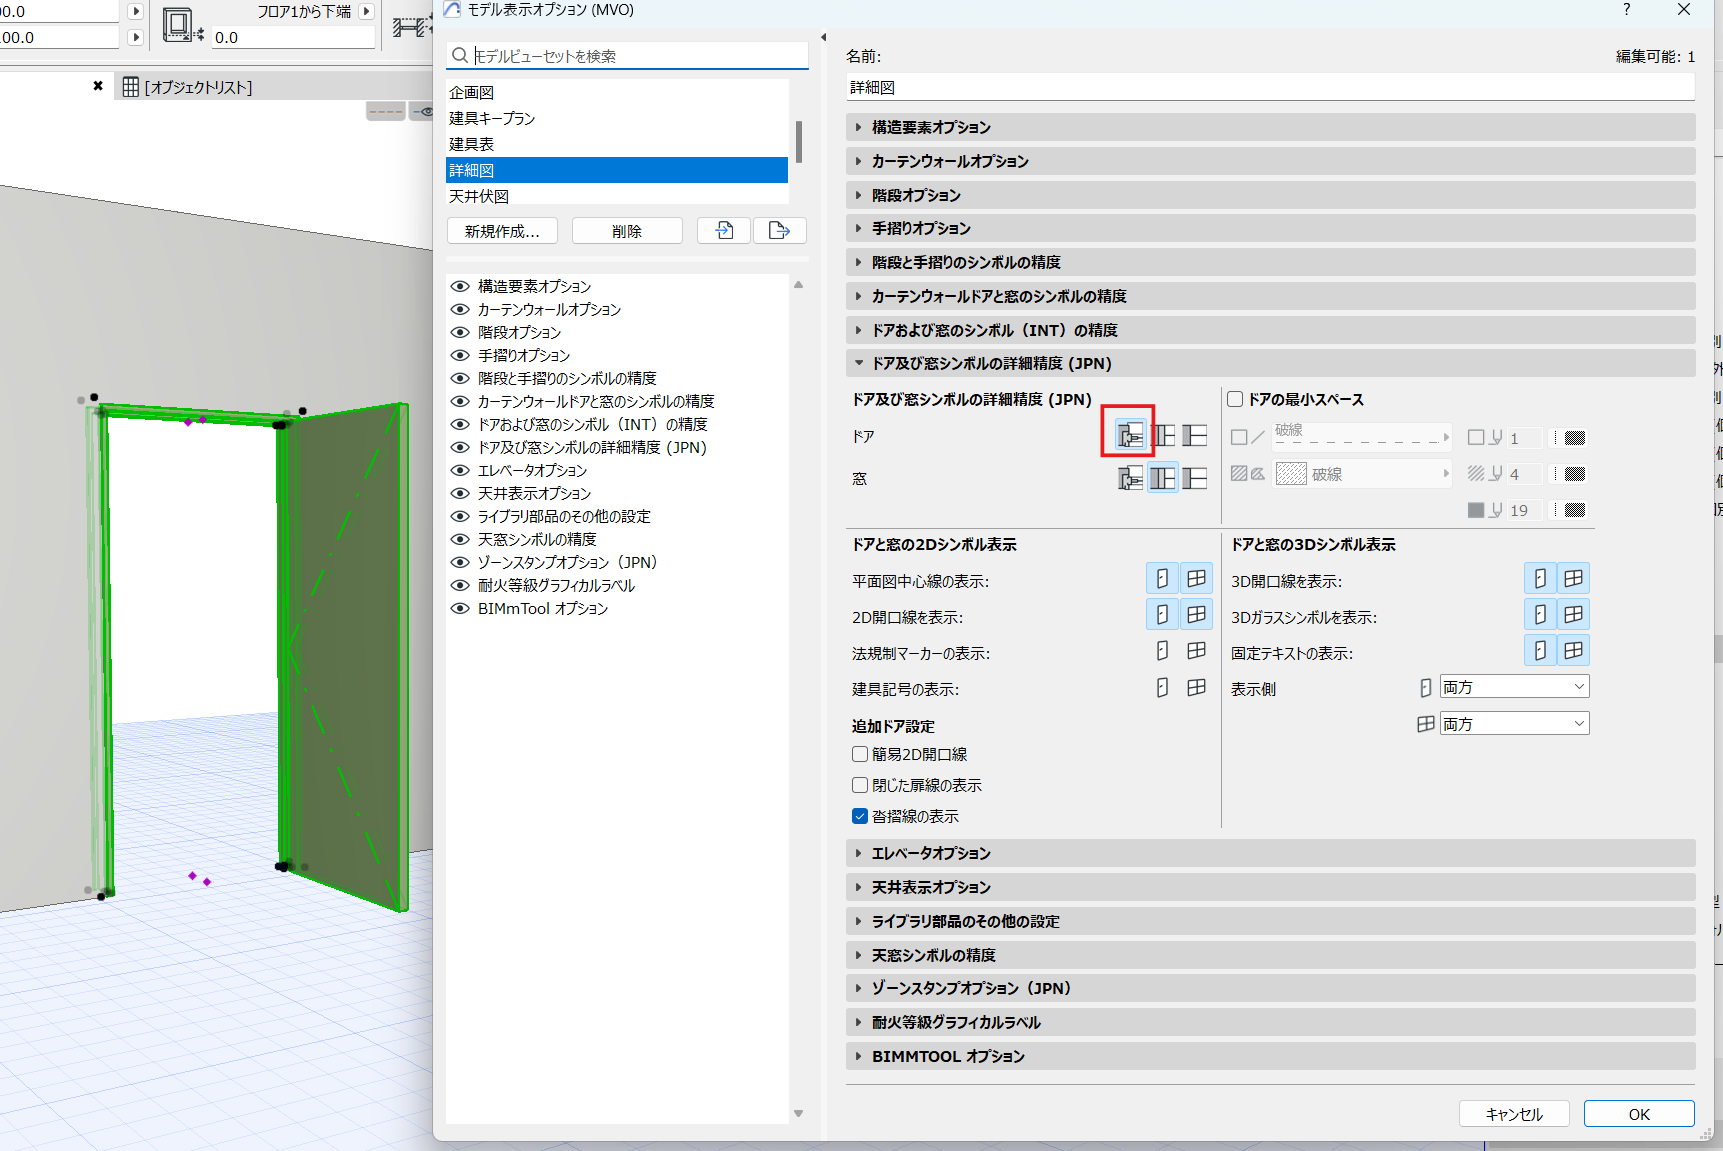Toggle window icon for 3D開口線を表示
The height and width of the screenshot is (1151, 1723).
coord(1573,578)
